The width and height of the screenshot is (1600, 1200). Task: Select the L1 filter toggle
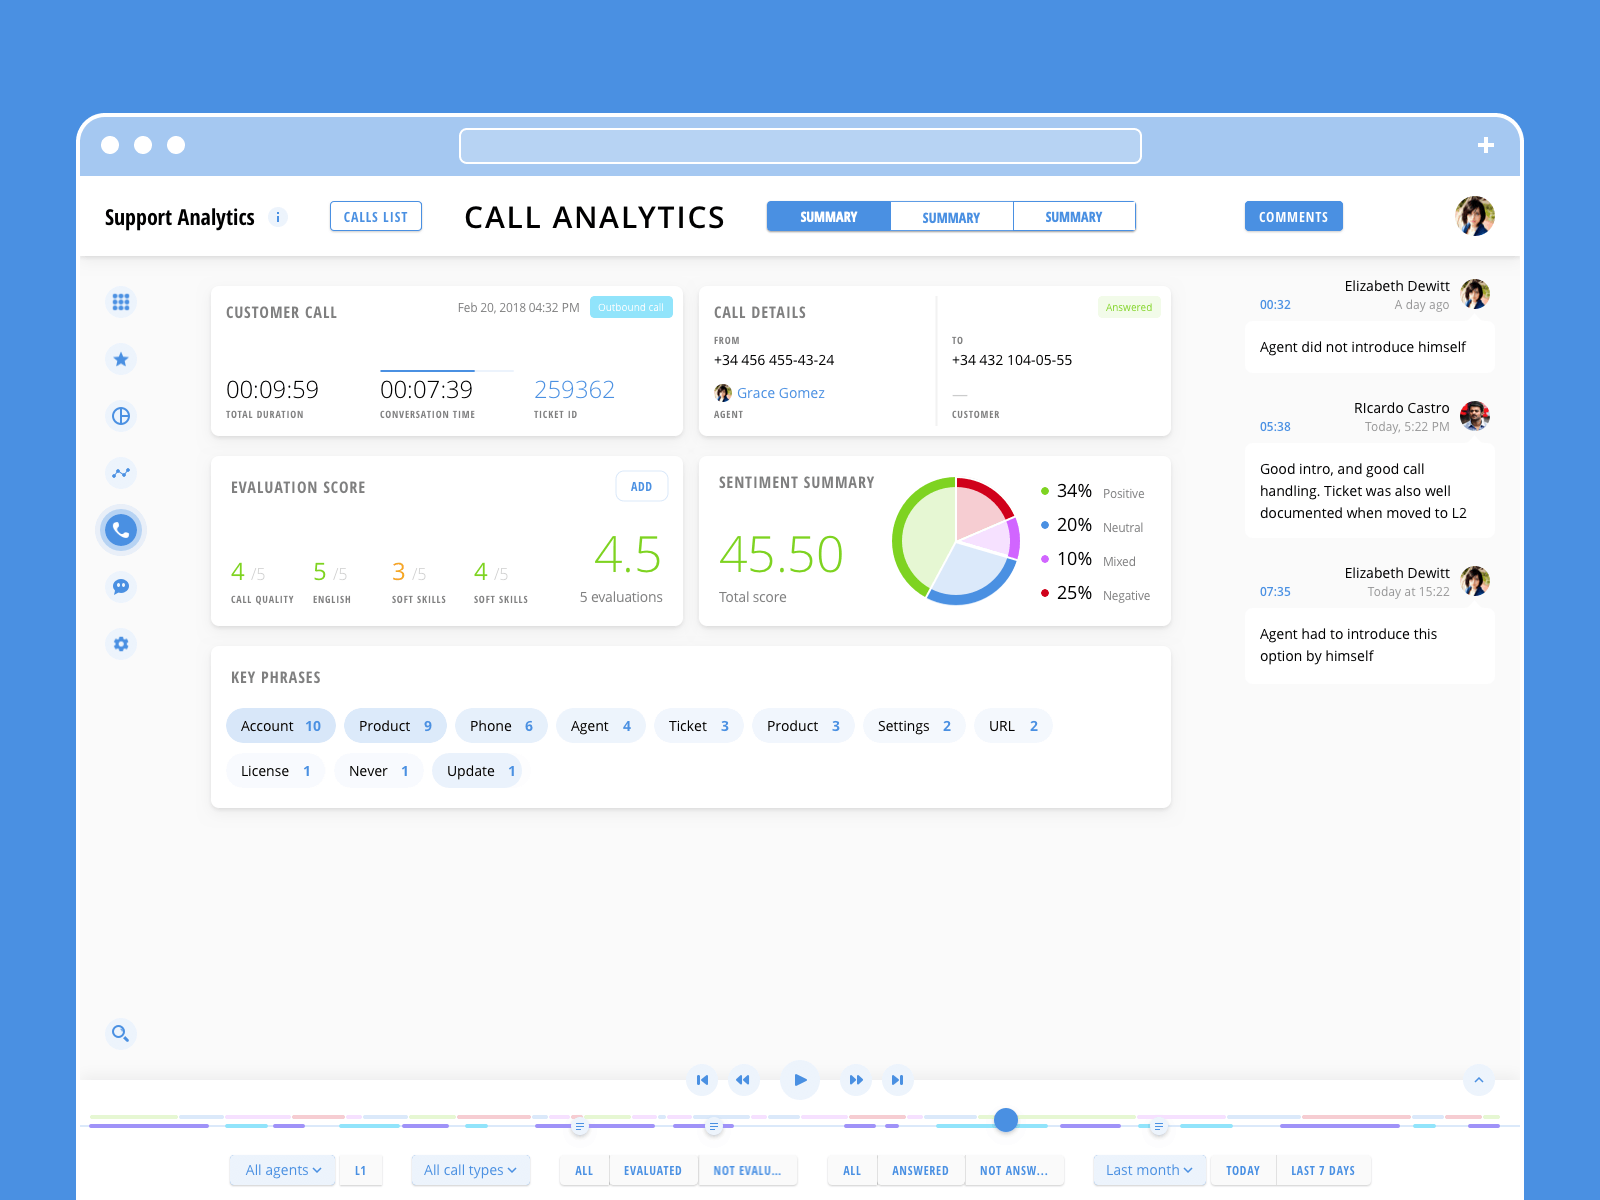tap(361, 1170)
